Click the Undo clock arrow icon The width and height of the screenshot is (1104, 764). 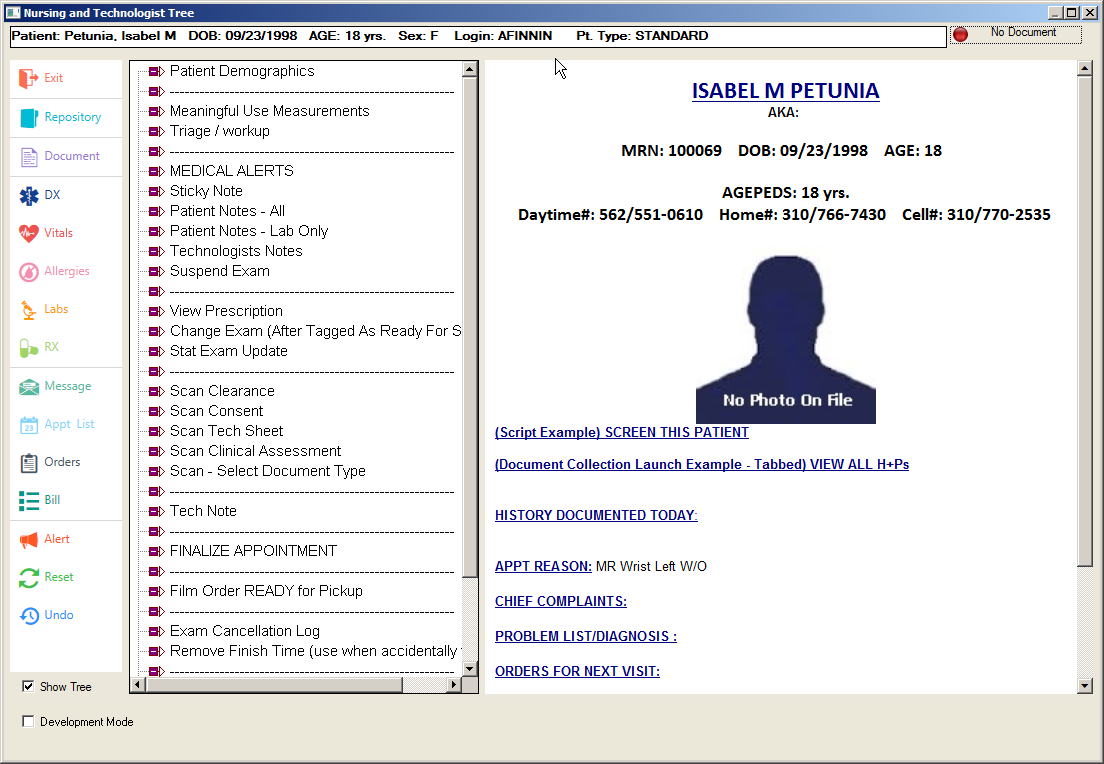pyautogui.click(x=28, y=615)
